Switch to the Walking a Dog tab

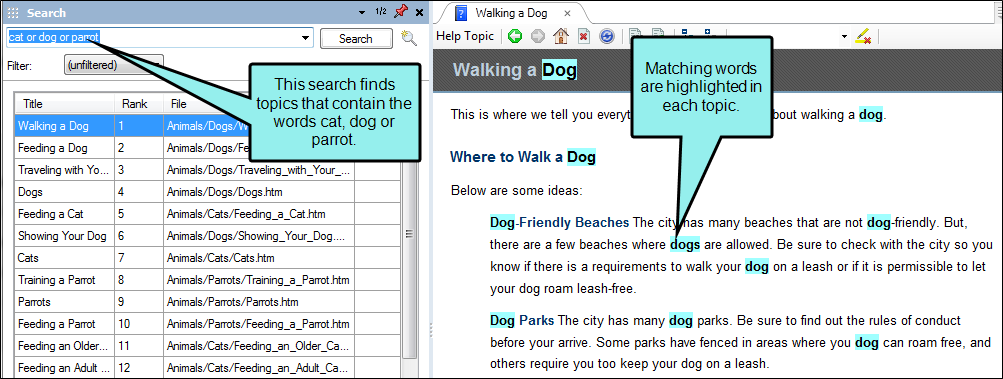pyautogui.click(x=511, y=13)
